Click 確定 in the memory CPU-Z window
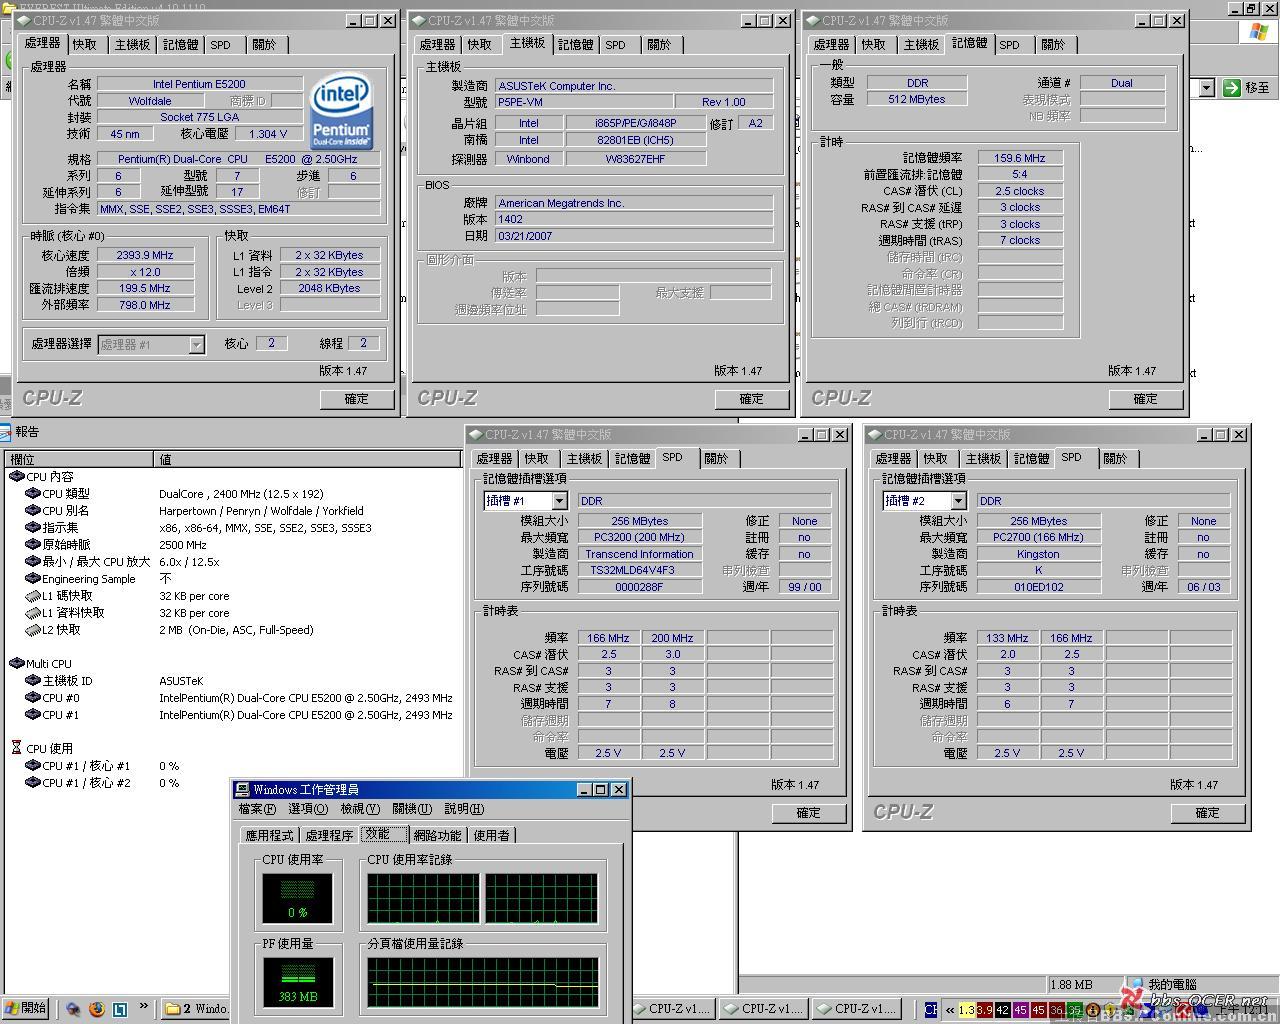This screenshot has height=1024, width=1280. tap(1146, 399)
